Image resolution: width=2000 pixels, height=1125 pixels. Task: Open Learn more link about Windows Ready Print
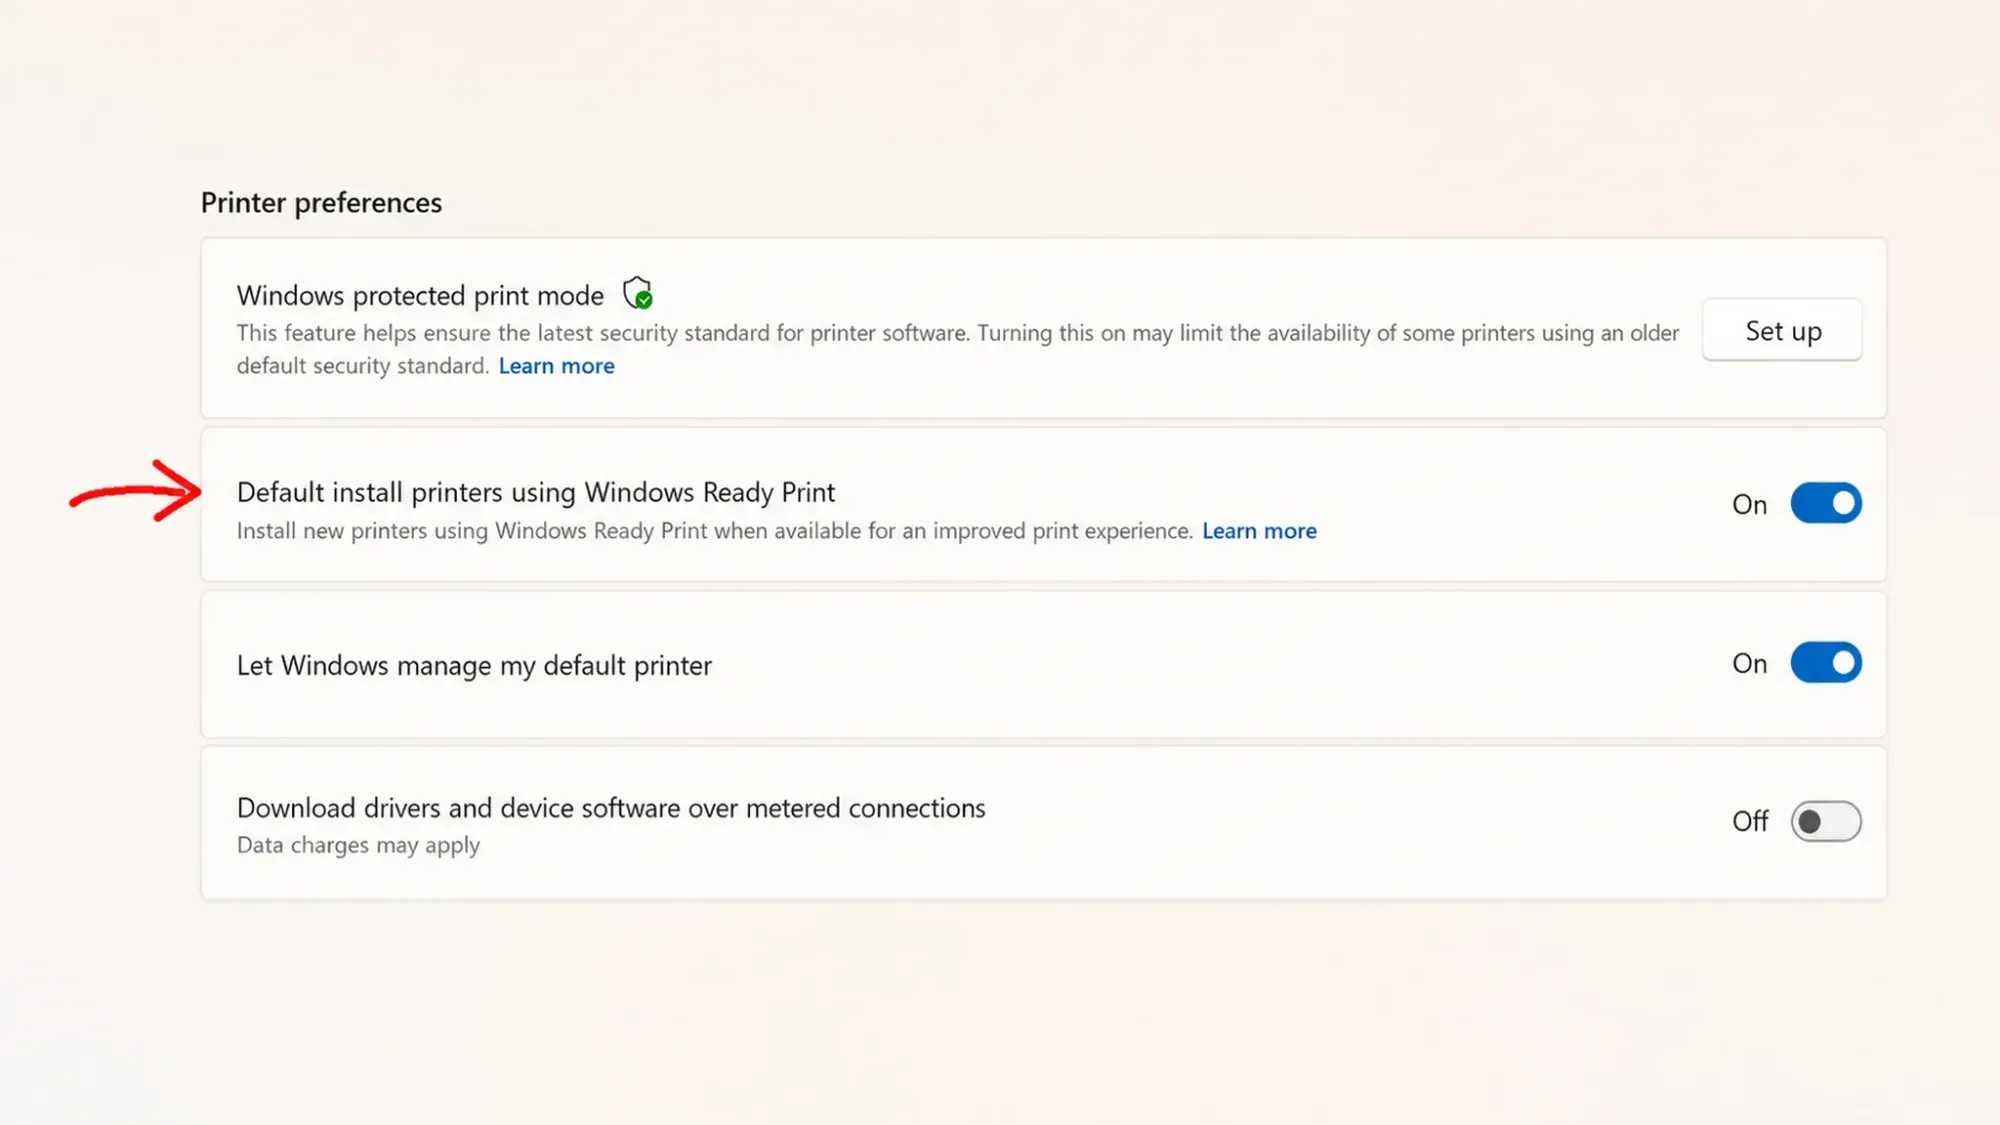pyautogui.click(x=1259, y=531)
